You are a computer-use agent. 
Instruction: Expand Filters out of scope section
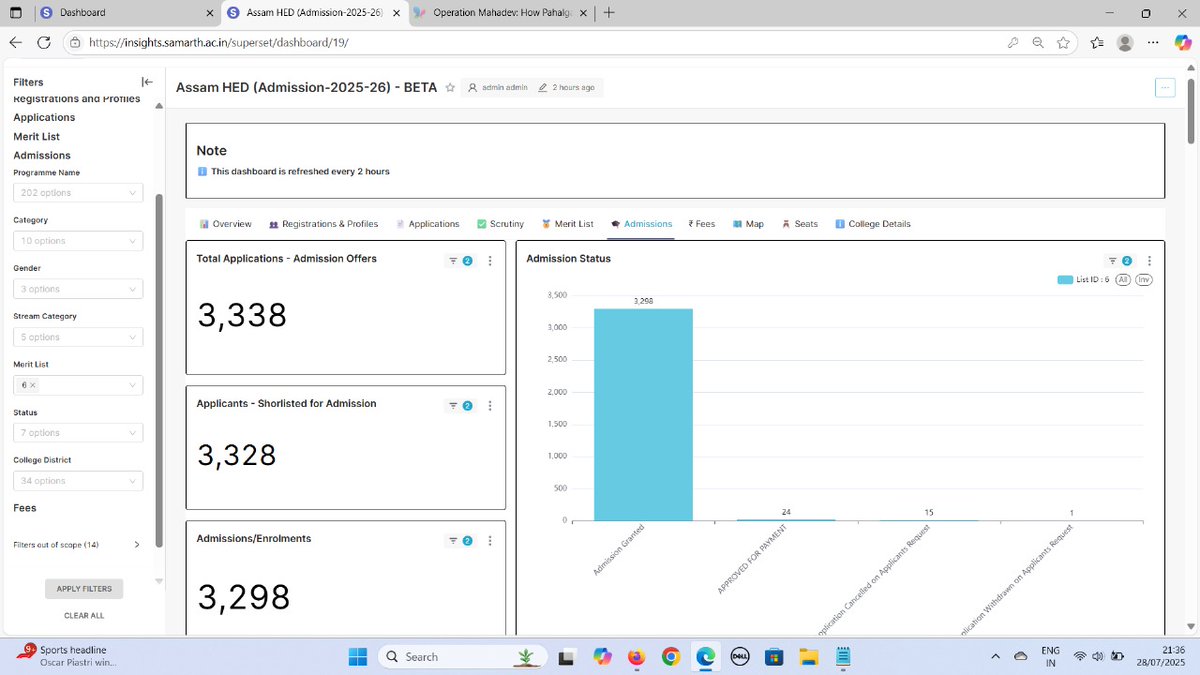pos(78,545)
